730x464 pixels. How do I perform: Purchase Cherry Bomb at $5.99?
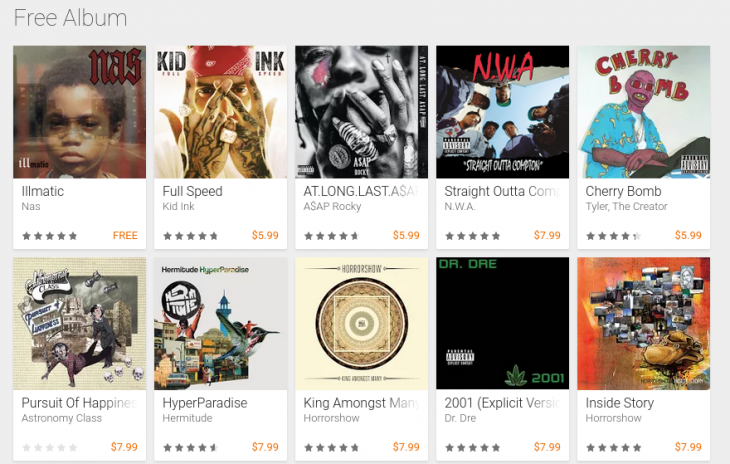coord(688,235)
